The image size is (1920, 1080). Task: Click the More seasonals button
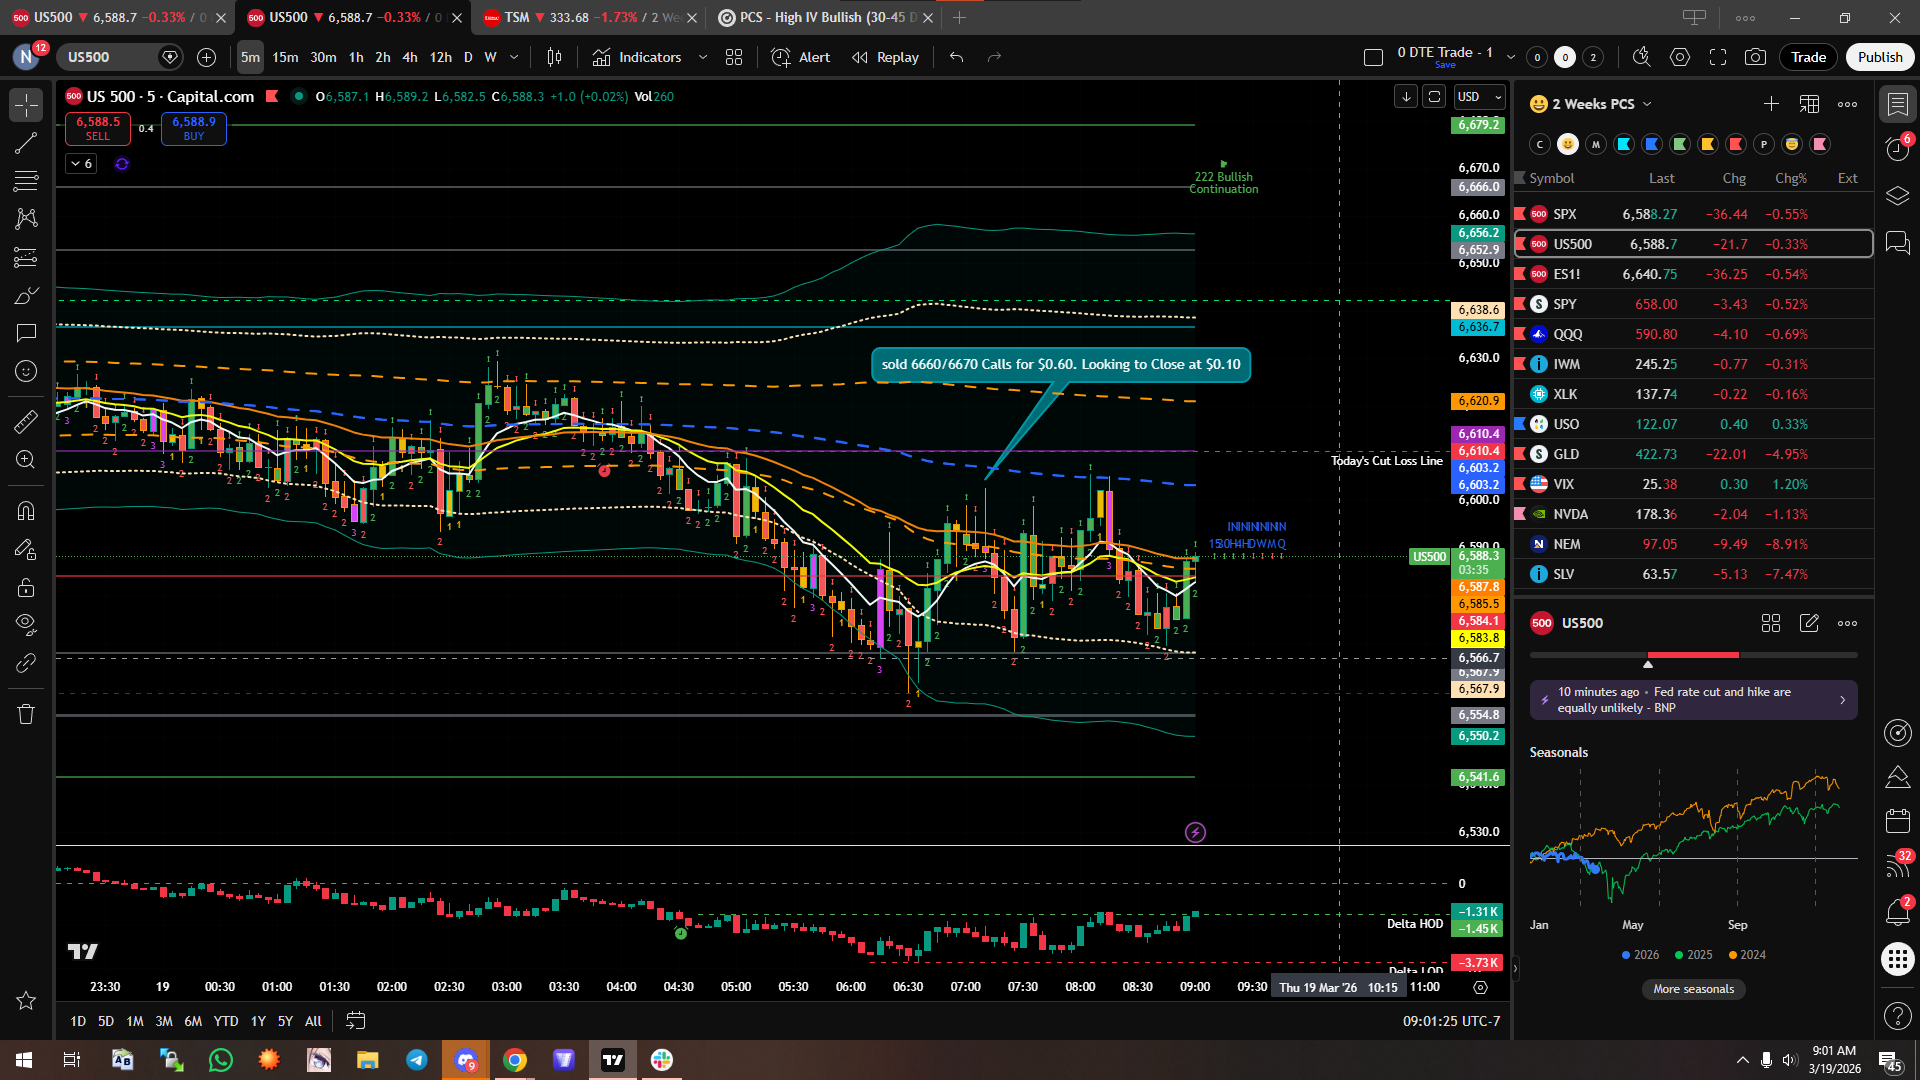1693,989
